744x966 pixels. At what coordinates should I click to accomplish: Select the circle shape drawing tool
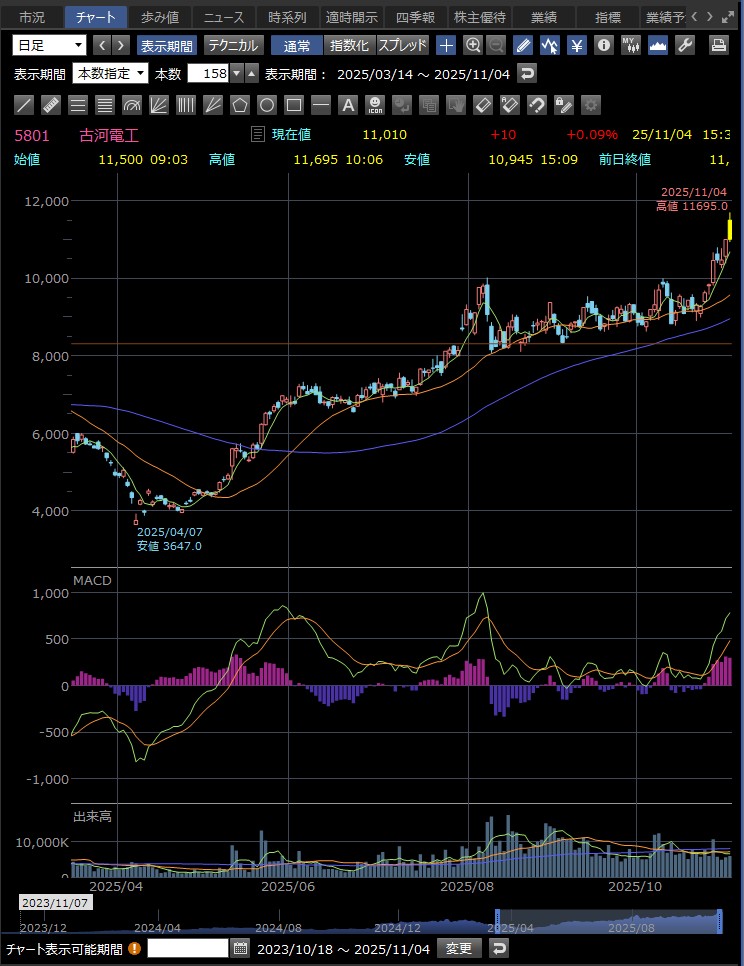(267, 105)
